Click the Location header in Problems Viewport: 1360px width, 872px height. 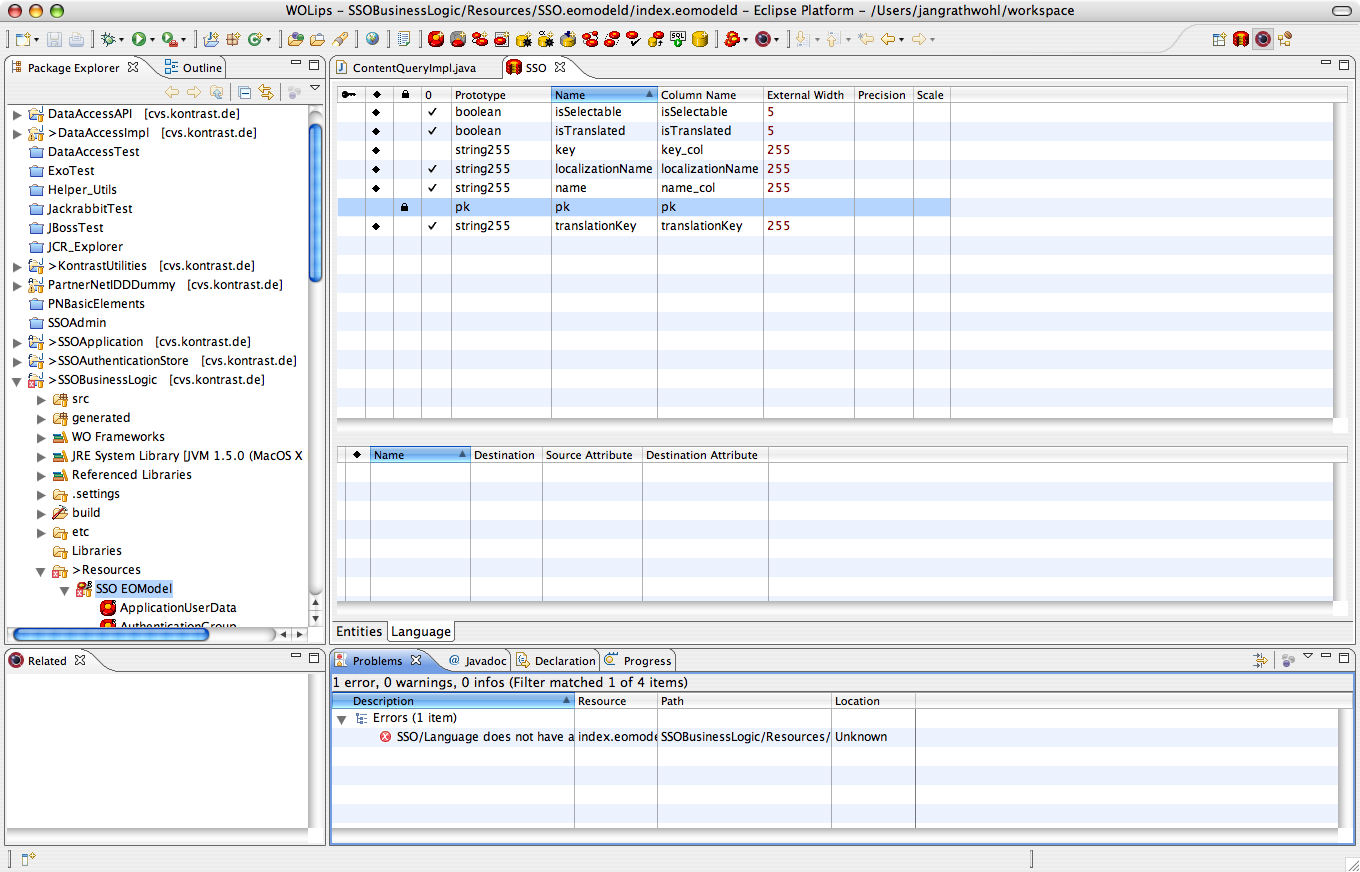coord(873,701)
